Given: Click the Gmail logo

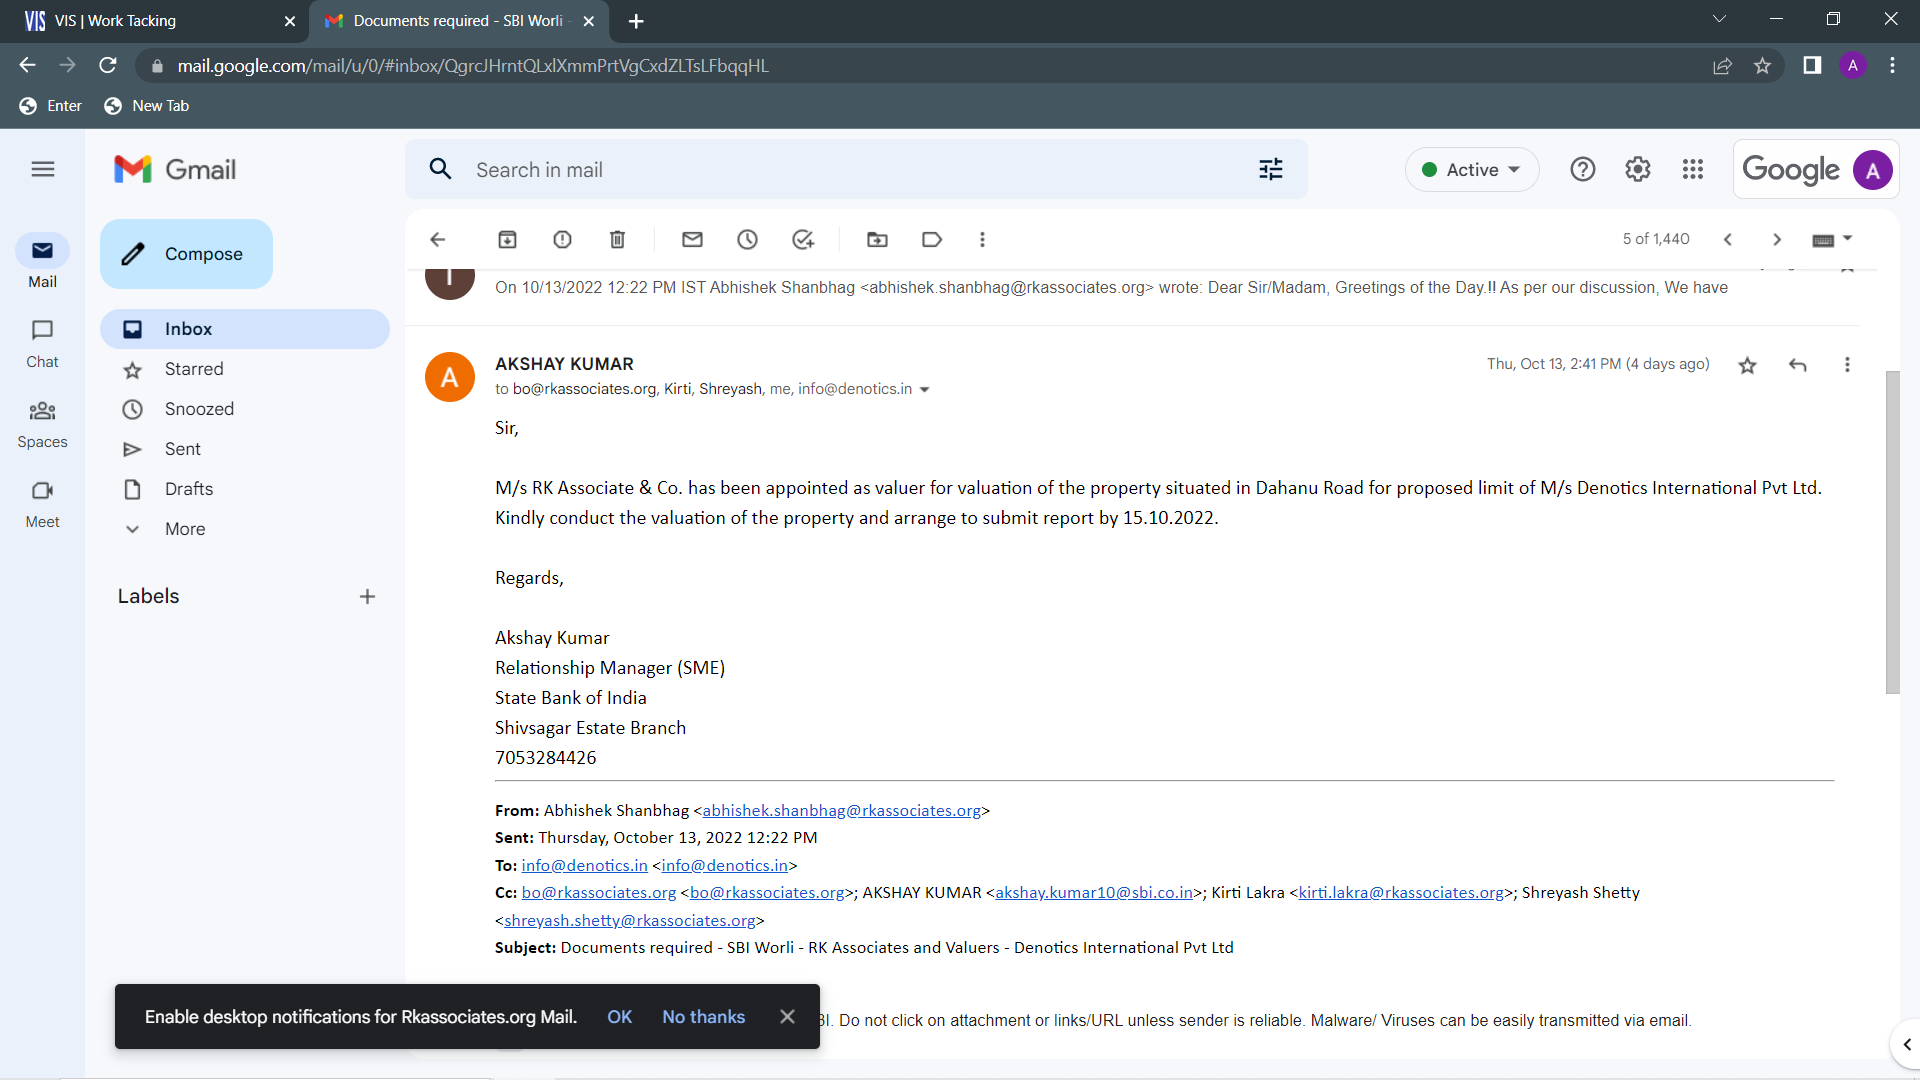Looking at the screenshot, I should [175, 170].
